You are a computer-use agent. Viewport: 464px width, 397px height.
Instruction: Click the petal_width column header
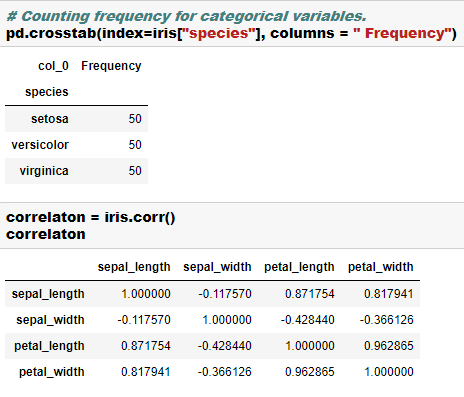pyautogui.click(x=381, y=267)
